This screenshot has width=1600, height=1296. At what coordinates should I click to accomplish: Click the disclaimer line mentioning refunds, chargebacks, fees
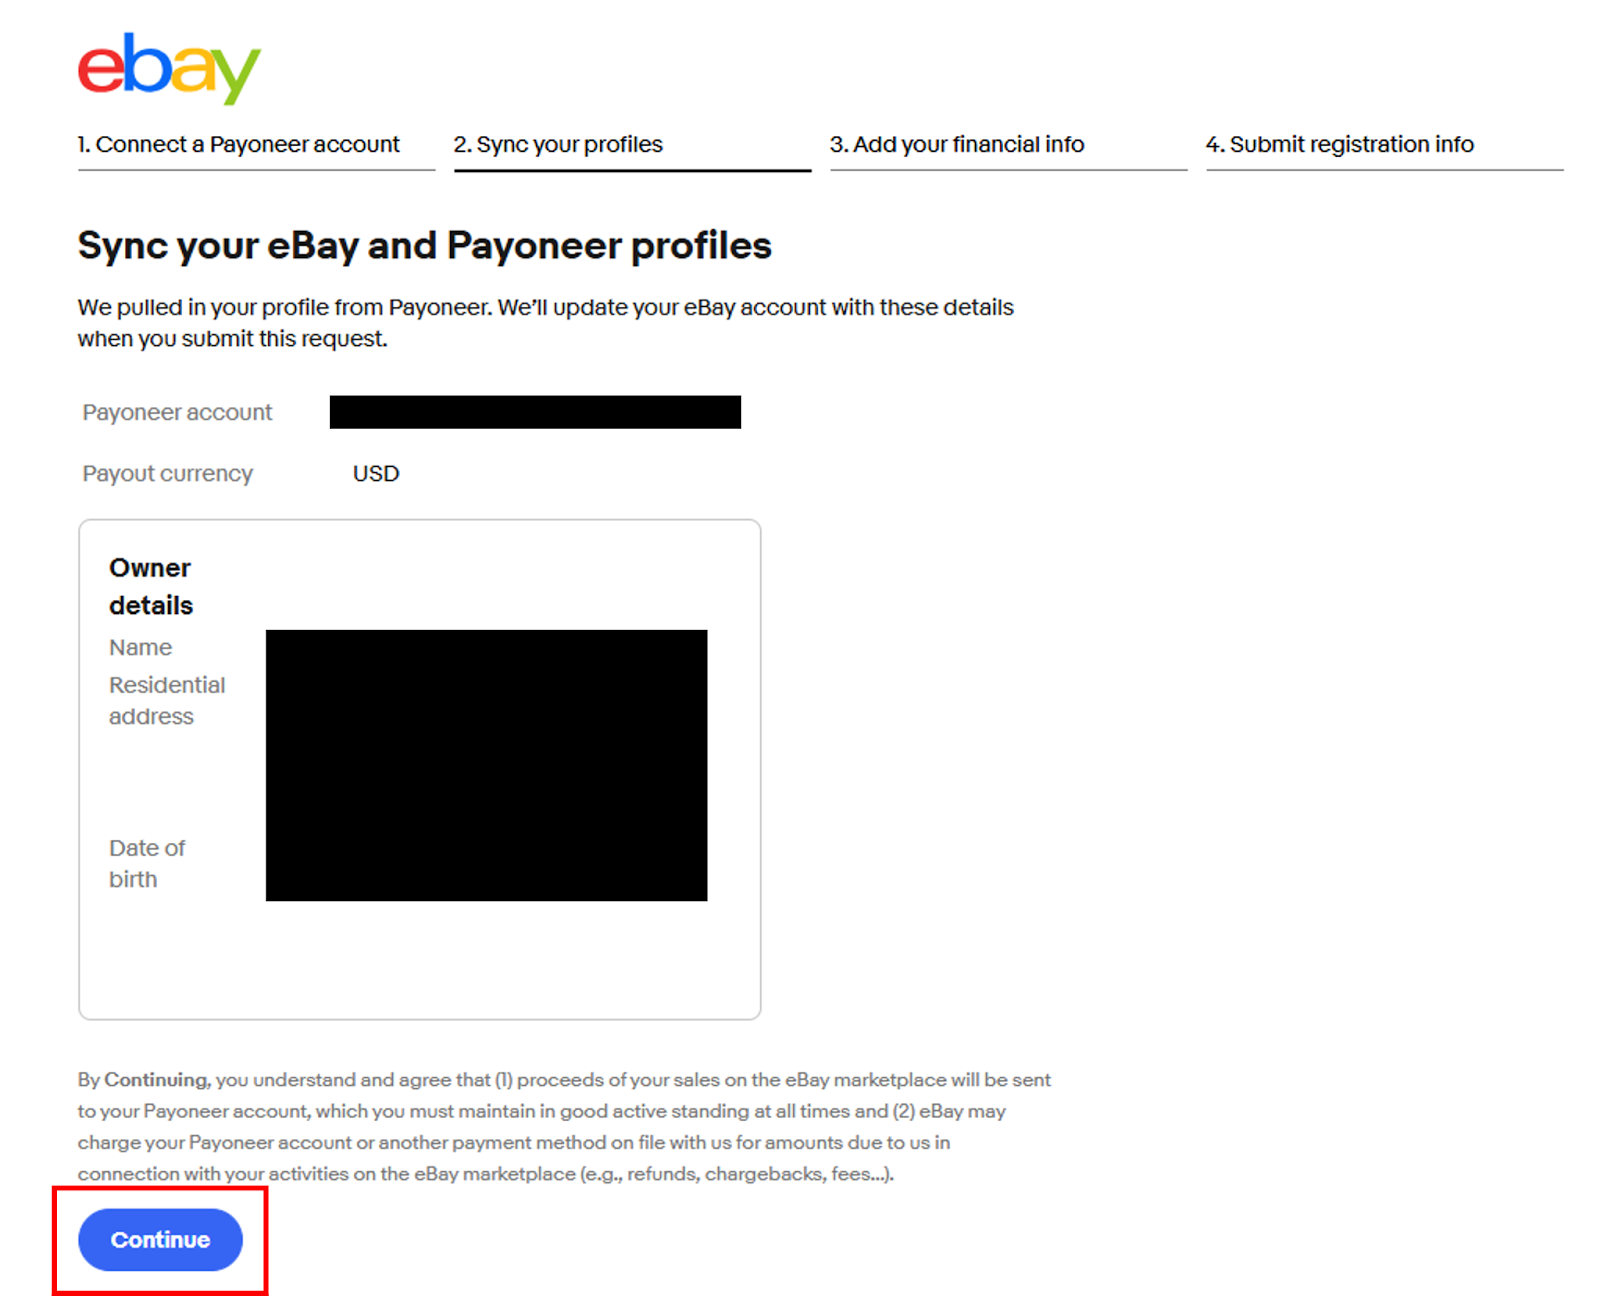click(486, 1174)
